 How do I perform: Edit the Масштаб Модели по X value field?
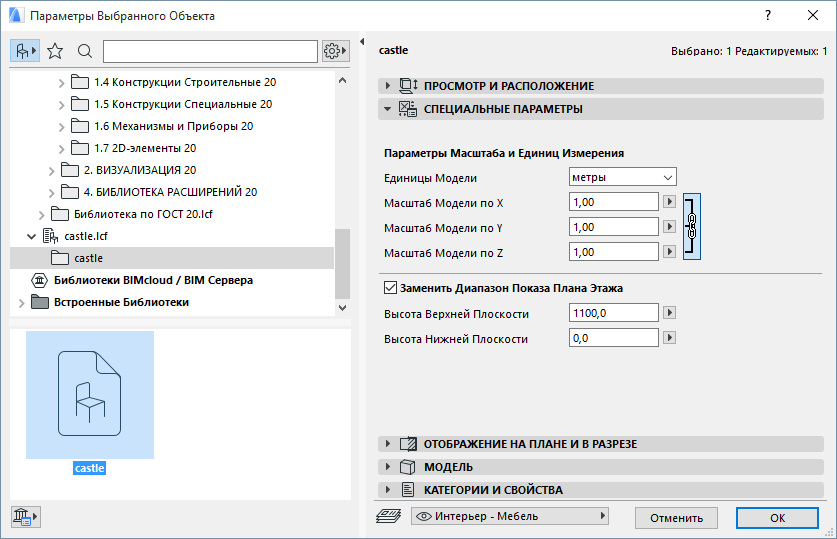point(614,202)
